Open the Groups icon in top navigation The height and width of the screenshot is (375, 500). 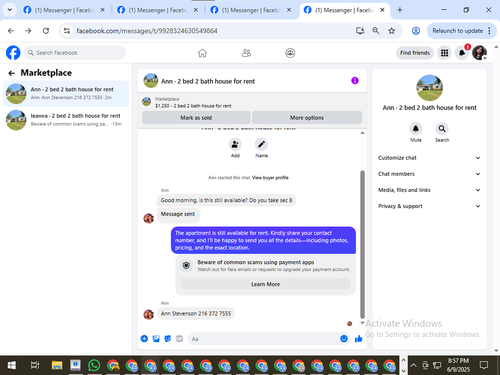tap(290, 53)
